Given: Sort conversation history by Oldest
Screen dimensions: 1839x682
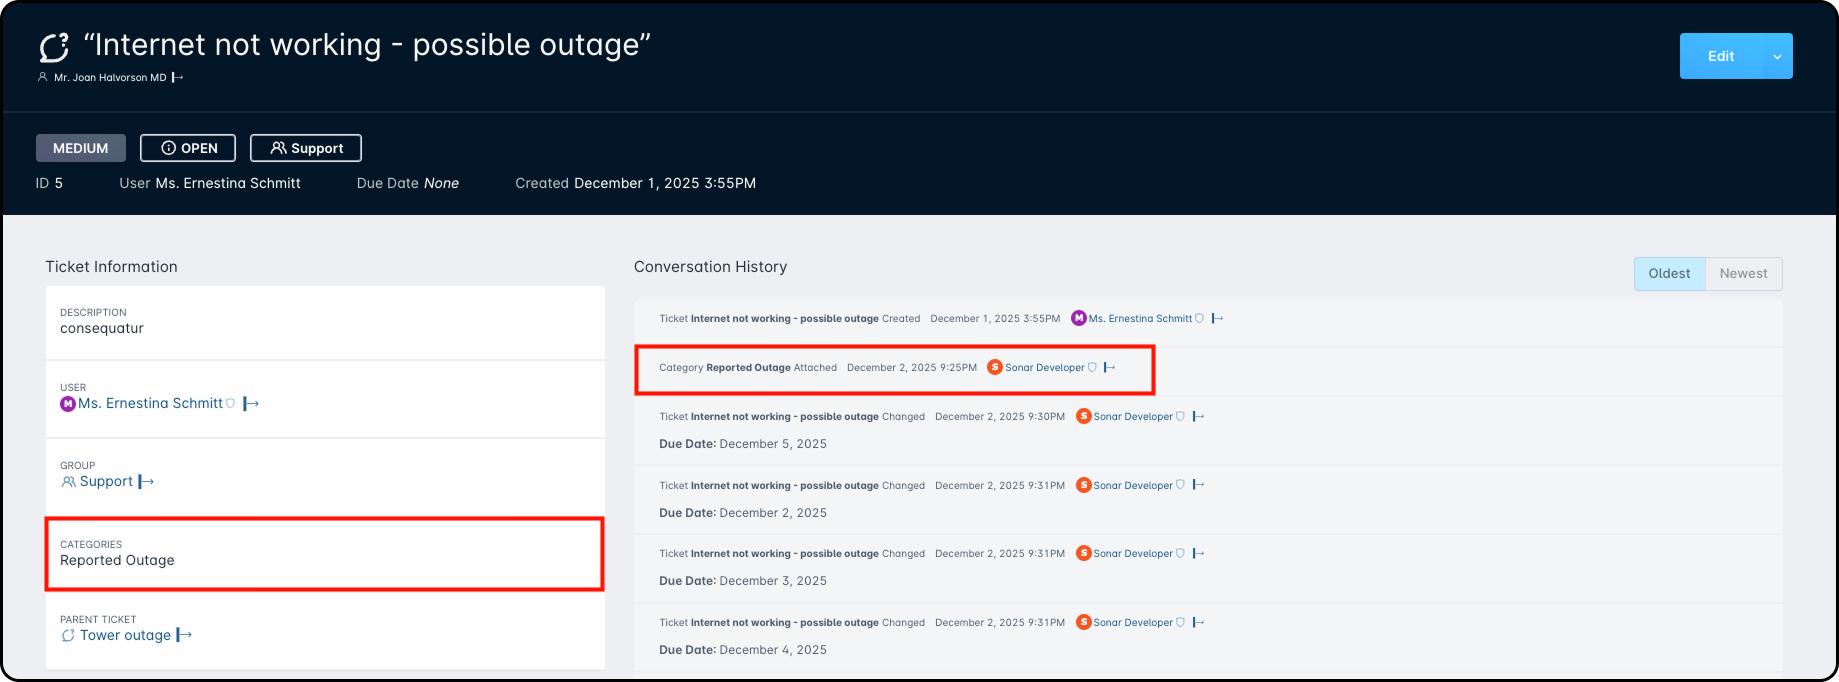Looking at the screenshot, I should (1669, 273).
